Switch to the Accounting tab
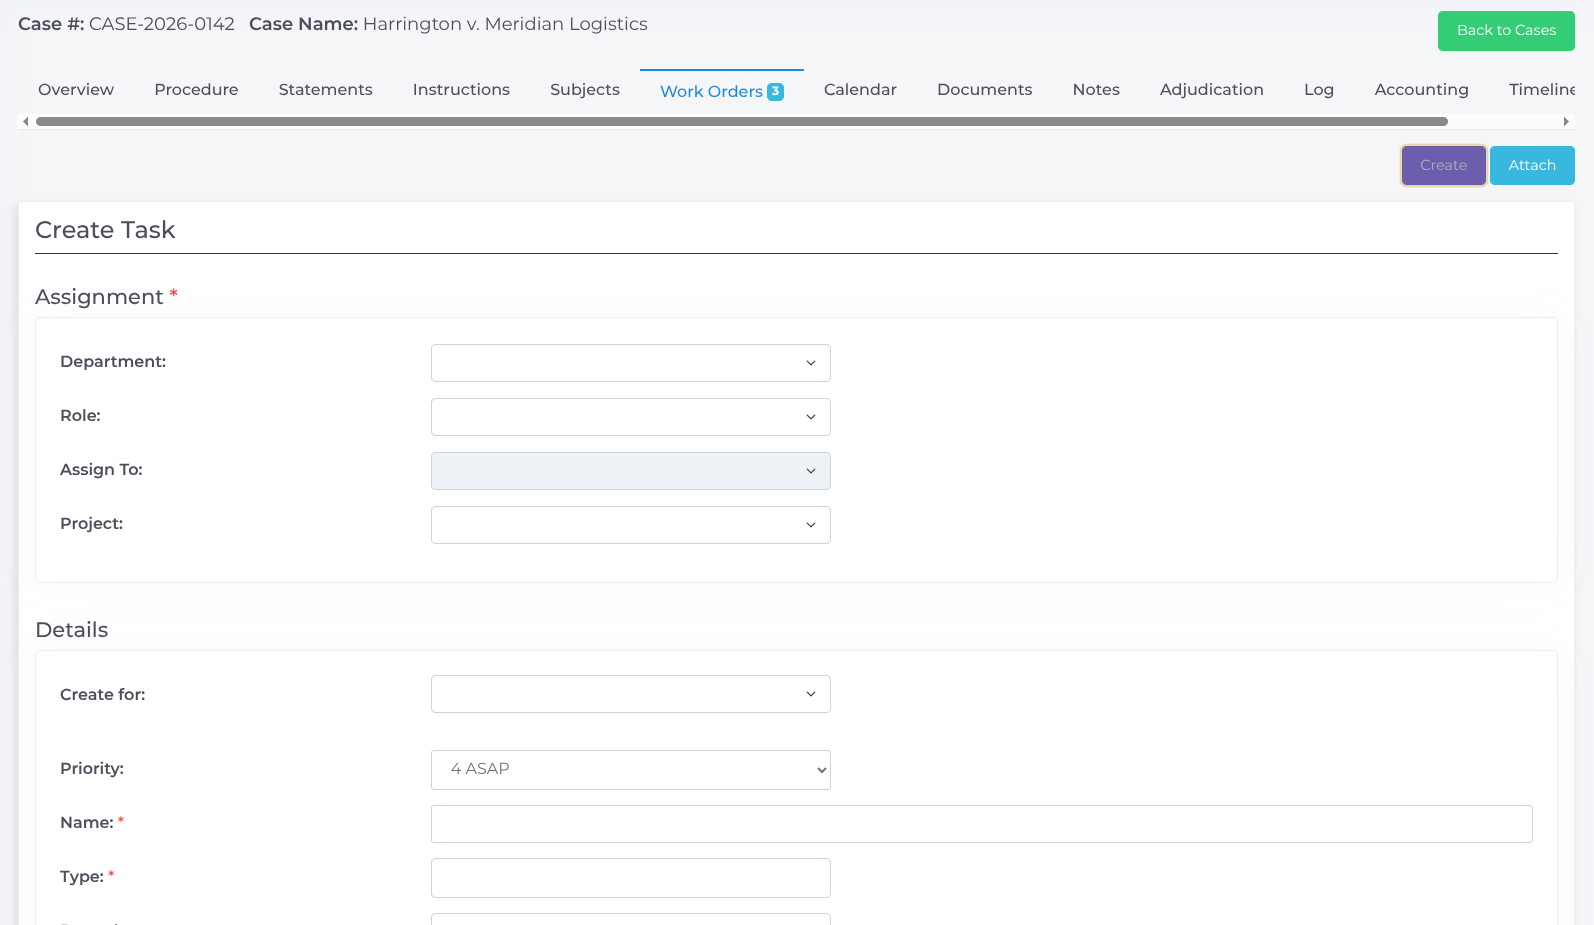Screen dimensions: 1594x925 1421,90
